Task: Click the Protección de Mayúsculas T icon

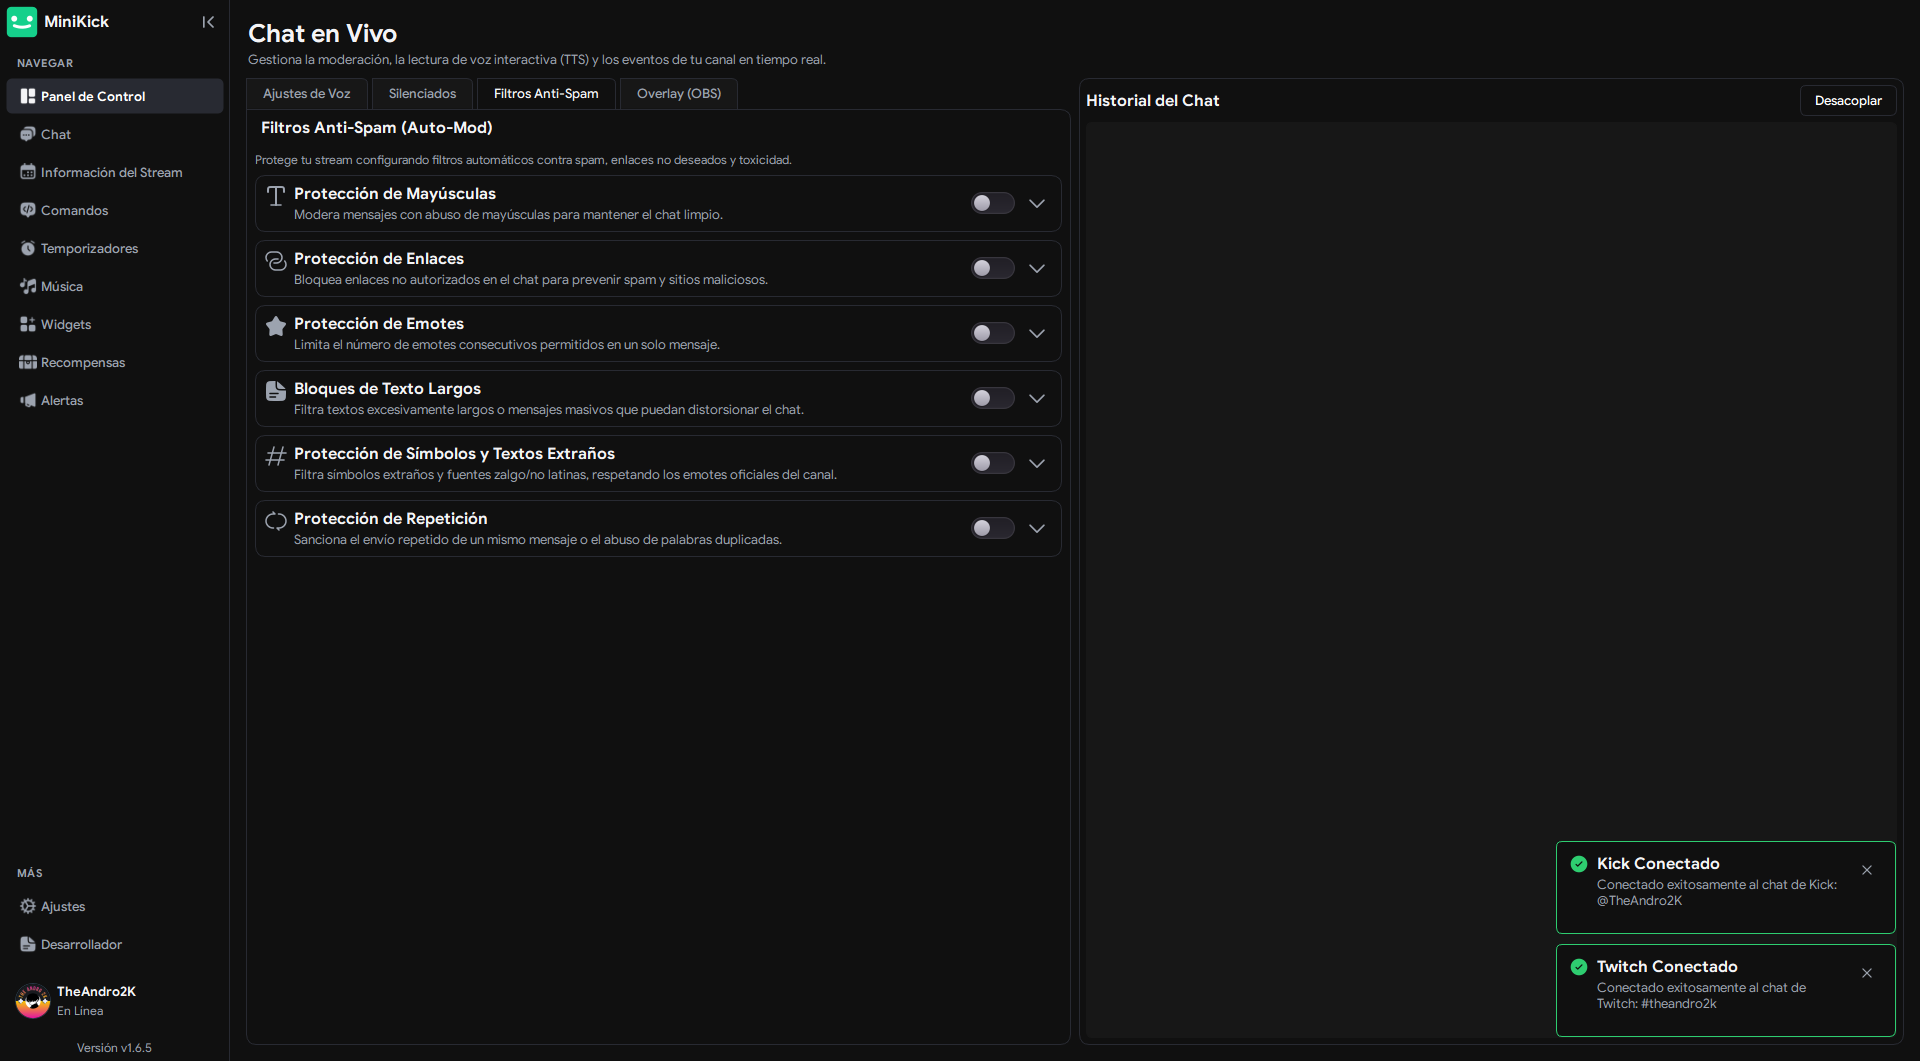Action: pyautogui.click(x=276, y=196)
